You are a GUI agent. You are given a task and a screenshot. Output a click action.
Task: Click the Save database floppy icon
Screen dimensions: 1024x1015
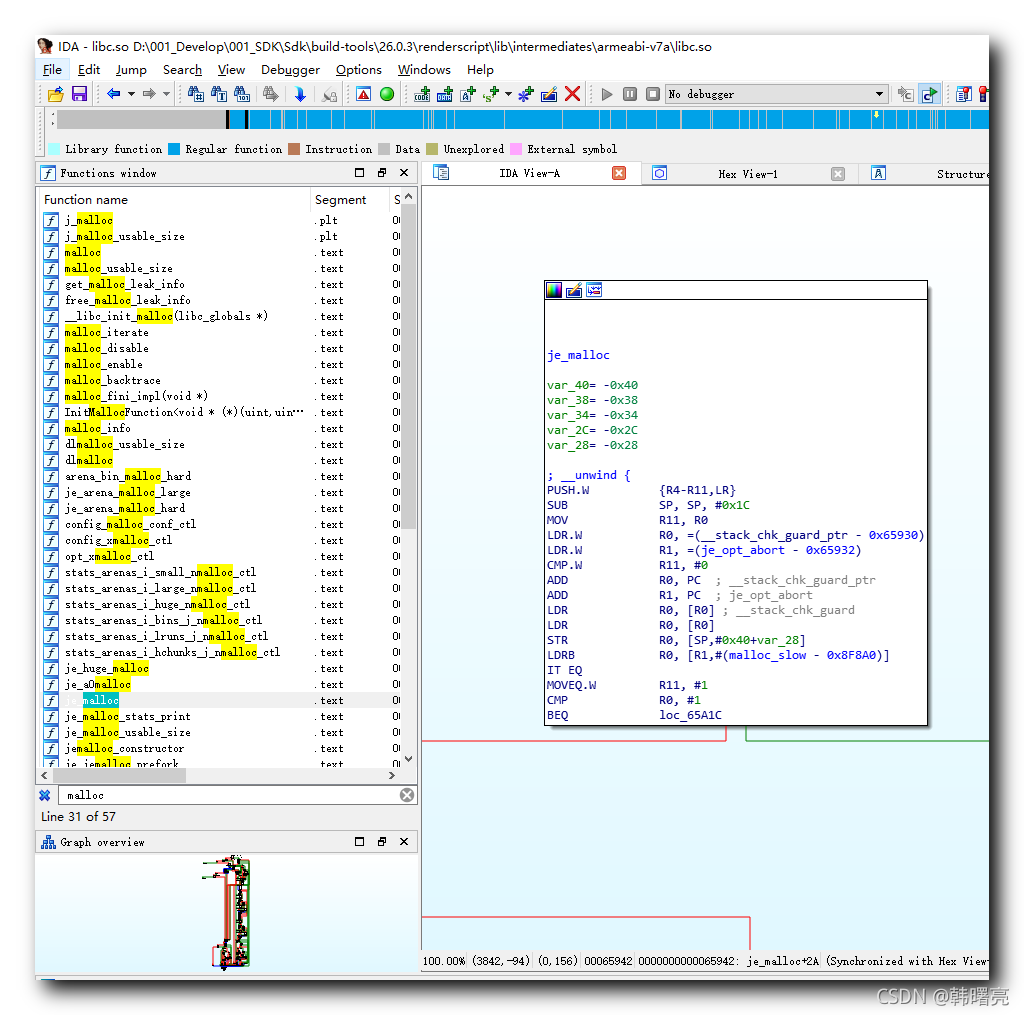pos(79,94)
